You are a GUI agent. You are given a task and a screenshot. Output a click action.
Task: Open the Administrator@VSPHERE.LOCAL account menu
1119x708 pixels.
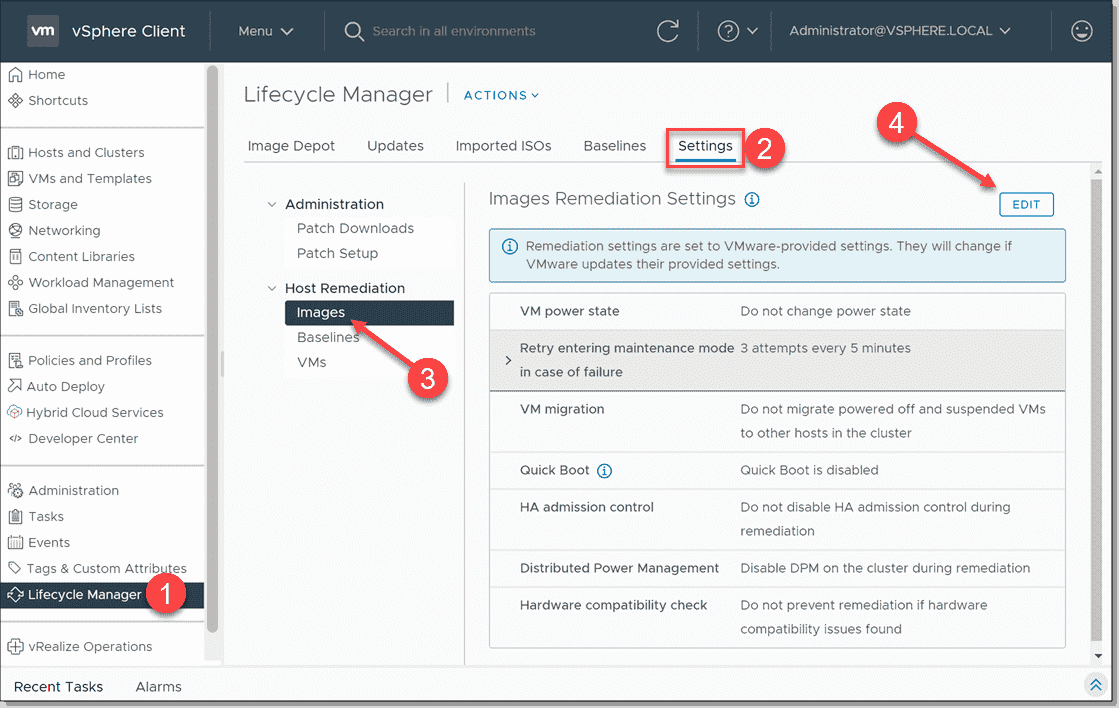[x=899, y=31]
